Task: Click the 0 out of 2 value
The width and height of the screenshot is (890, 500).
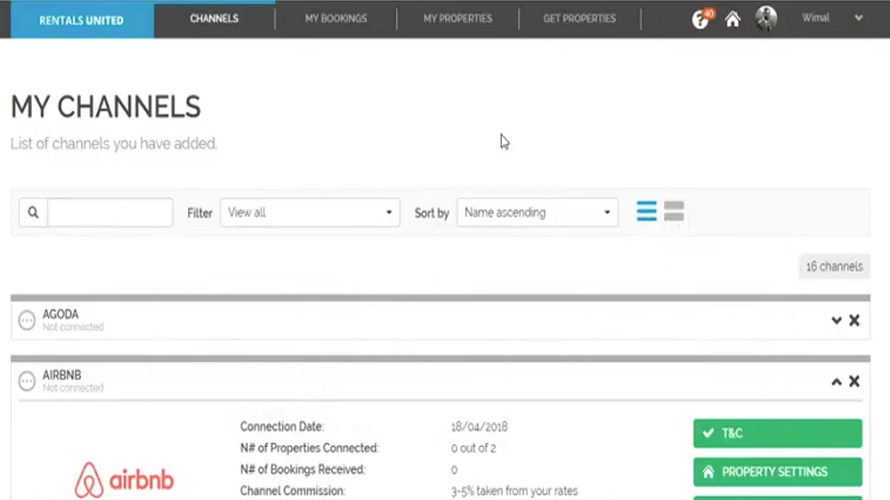Action: click(473, 448)
